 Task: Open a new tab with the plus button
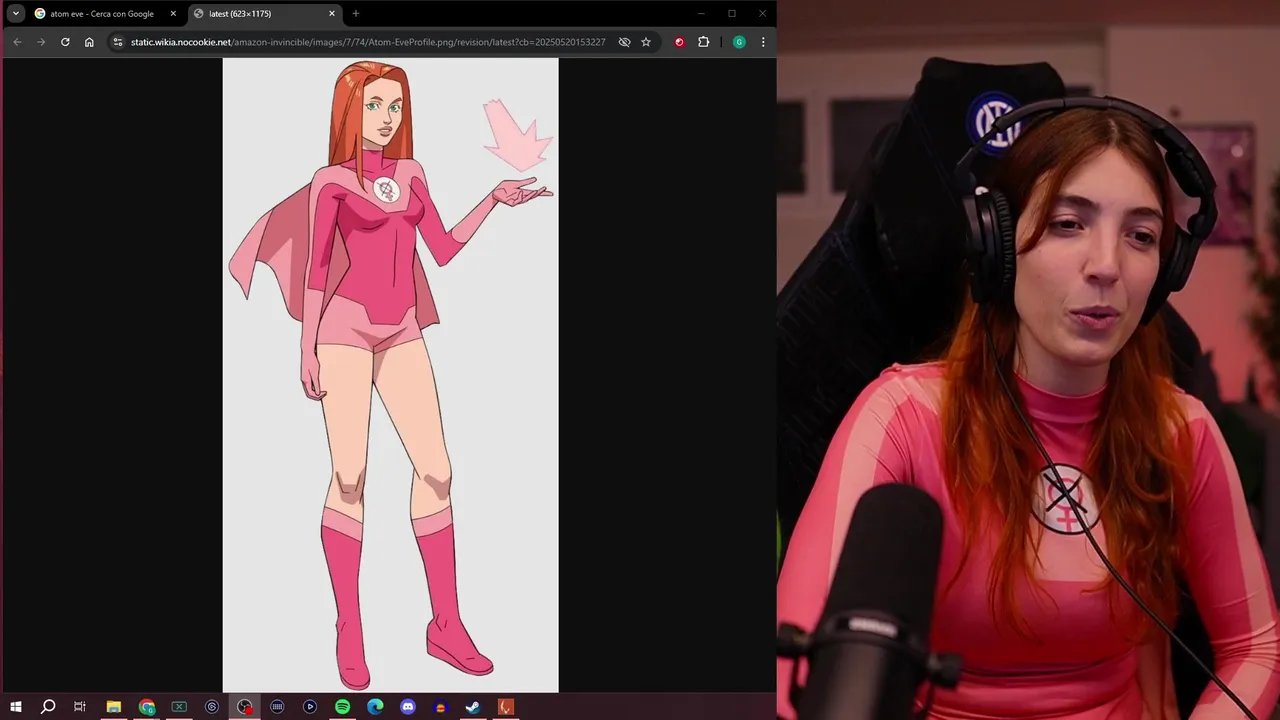(356, 14)
